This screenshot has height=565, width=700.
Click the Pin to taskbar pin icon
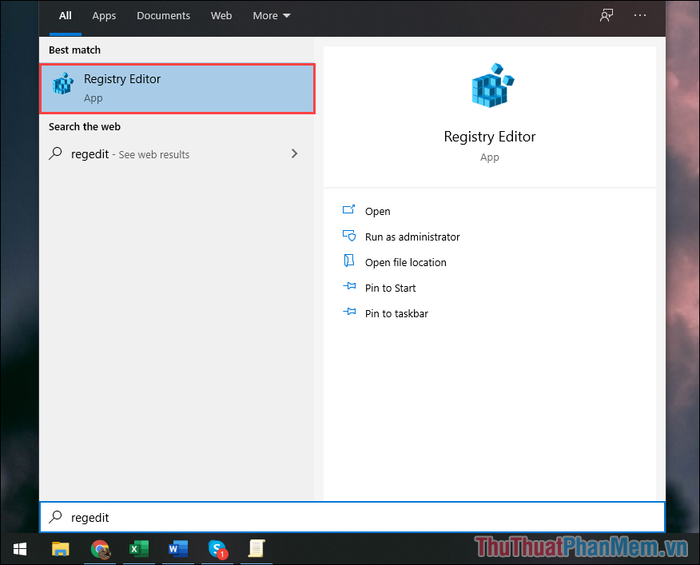pos(349,312)
